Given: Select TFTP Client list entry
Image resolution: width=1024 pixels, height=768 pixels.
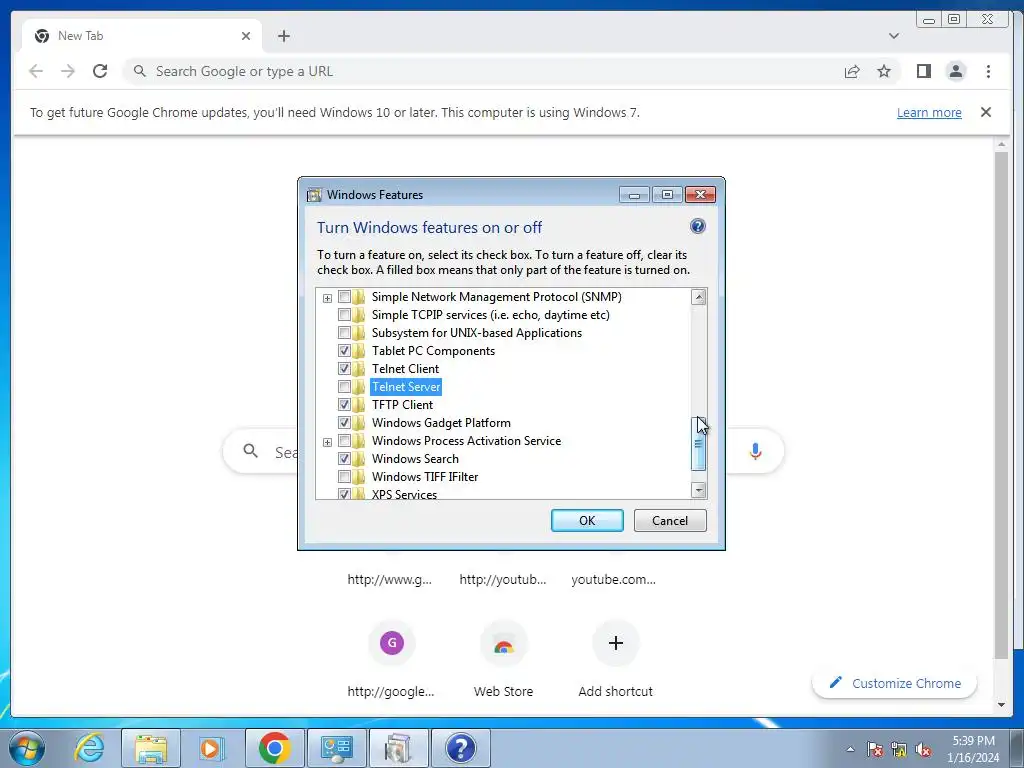Looking at the screenshot, I should [402, 405].
